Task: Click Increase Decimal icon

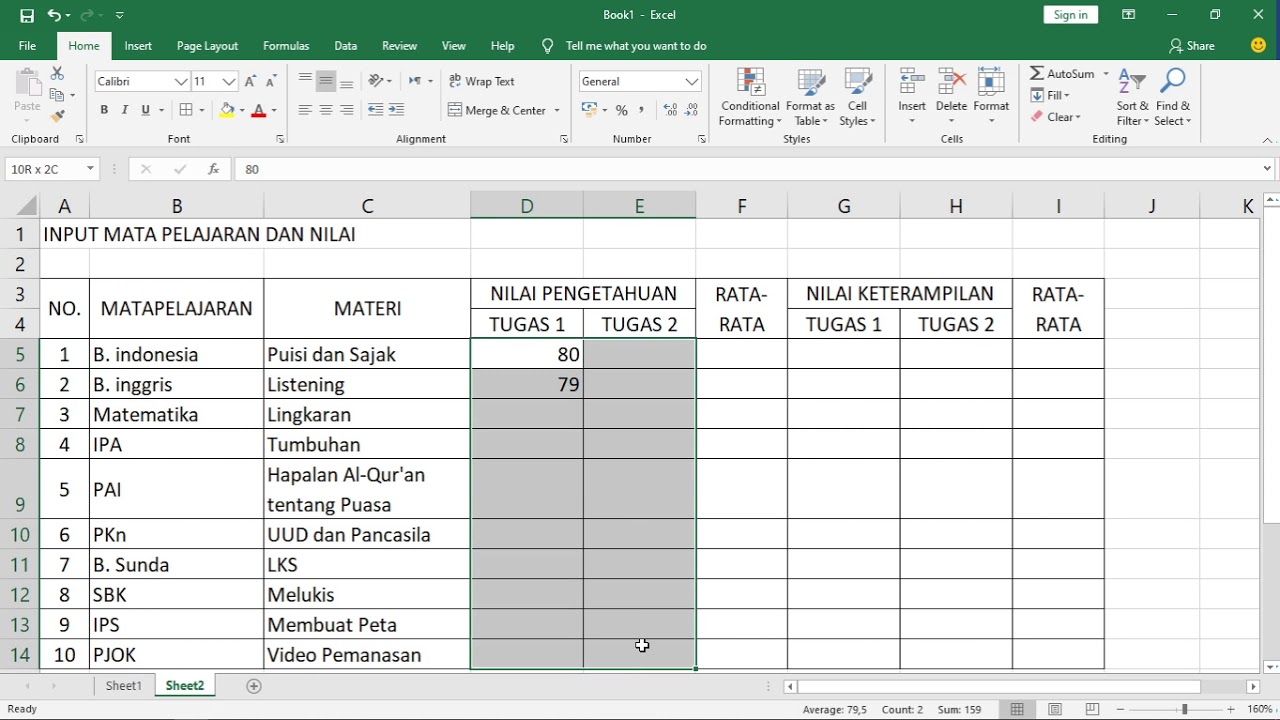Action: (670, 110)
